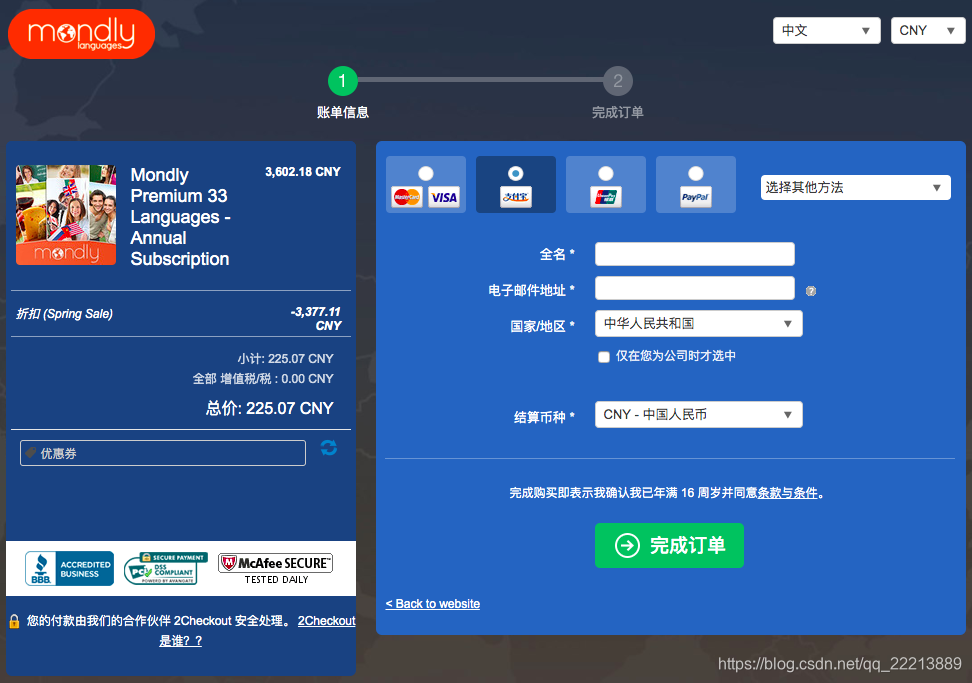Screen dimensions: 972x683
Task: Click the product title Mondly Premium 33 Languages
Action: point(180,216)
